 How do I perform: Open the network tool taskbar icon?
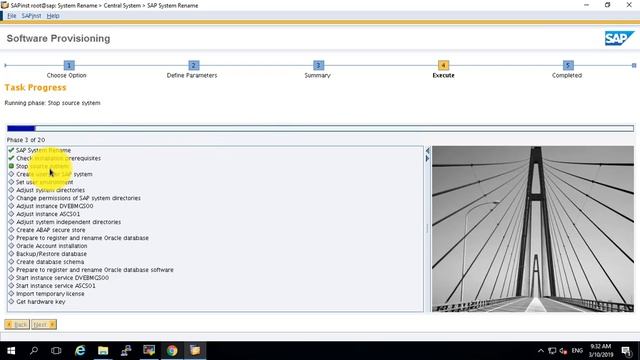point(126,351)
